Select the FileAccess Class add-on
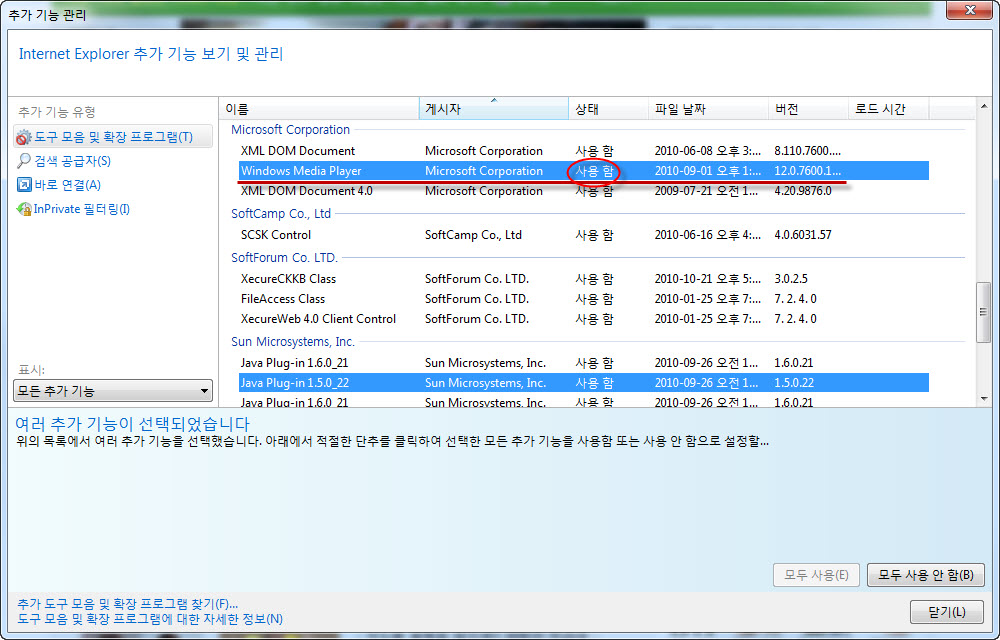The image size is (1000, 640). pyautogui.click(x=584, y=298)
